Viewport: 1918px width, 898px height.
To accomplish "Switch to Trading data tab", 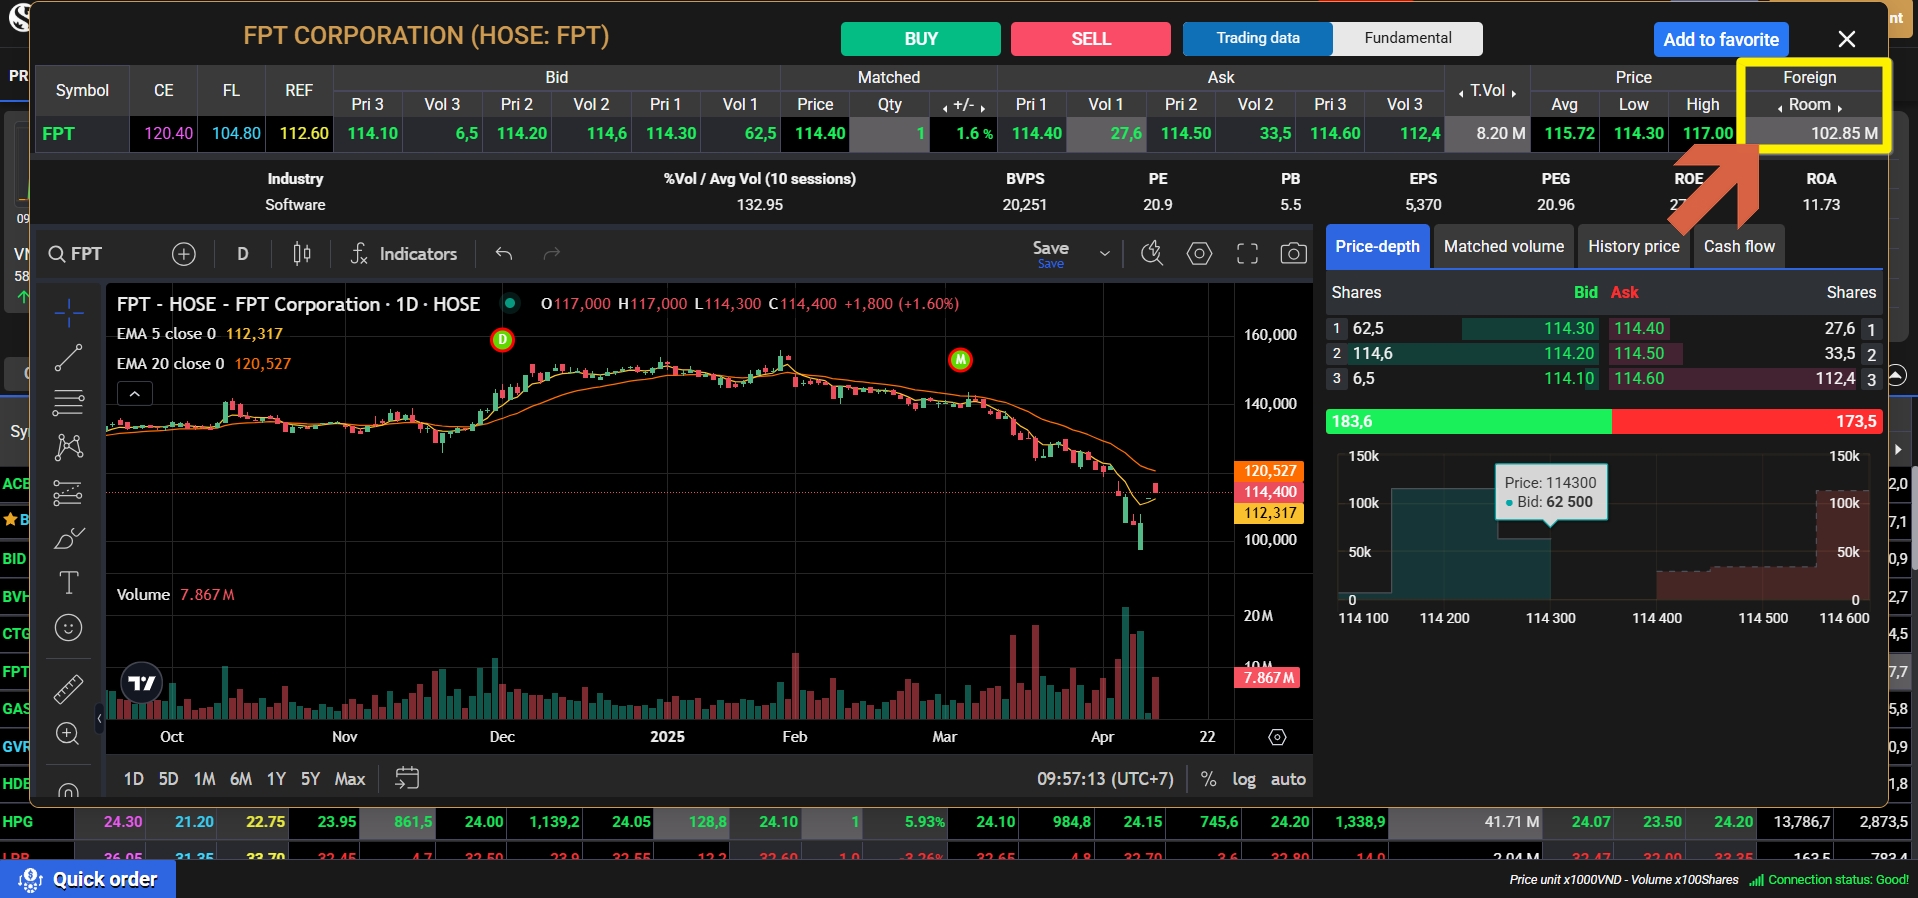I will pyautogui.click(x=1258, y=38).
